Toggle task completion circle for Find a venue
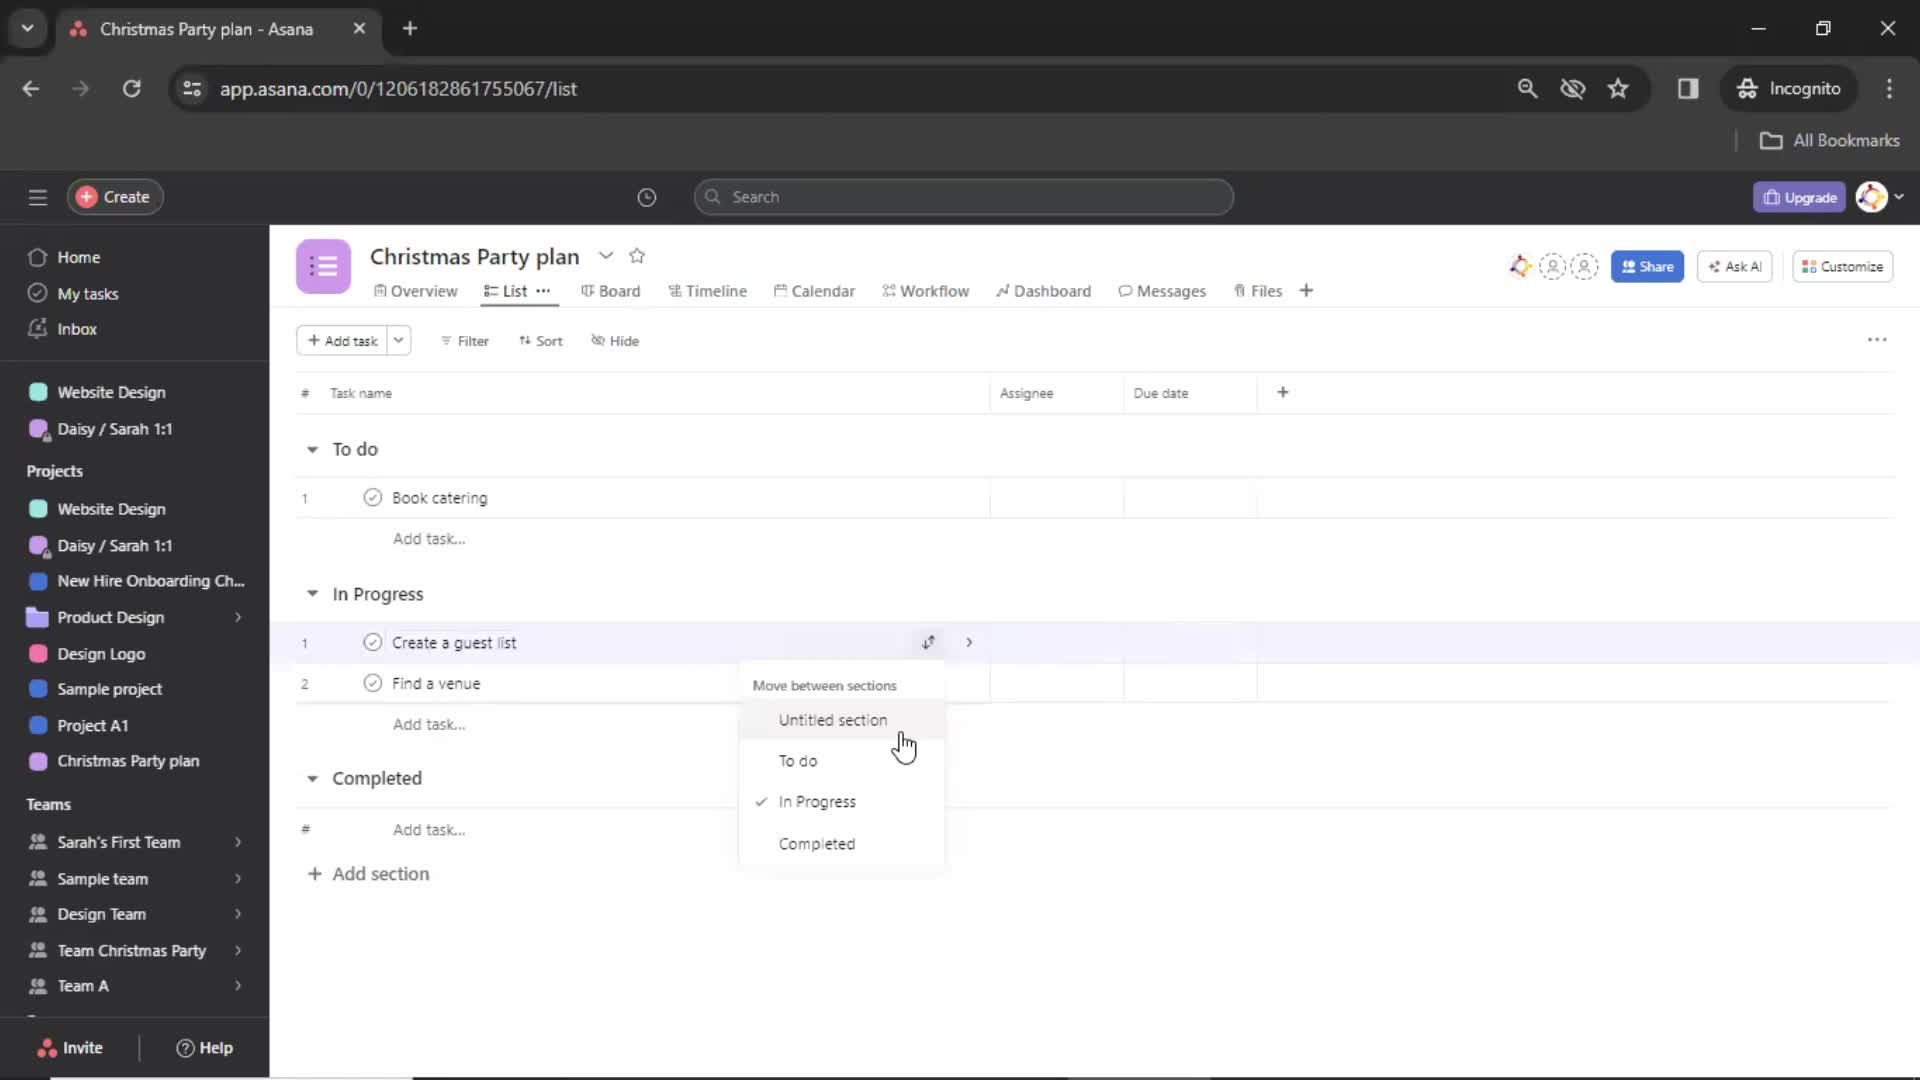This screenshot has height=1080, width=1920. (371, 682)
